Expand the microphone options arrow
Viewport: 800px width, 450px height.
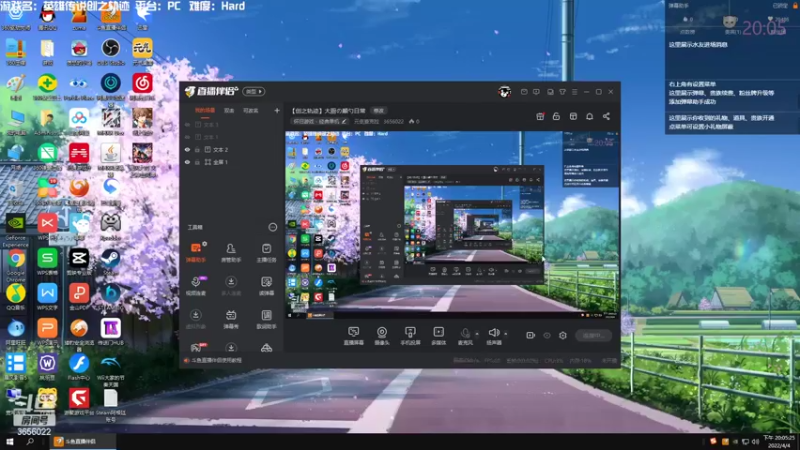pyautogui.click(x=477, y=334)
